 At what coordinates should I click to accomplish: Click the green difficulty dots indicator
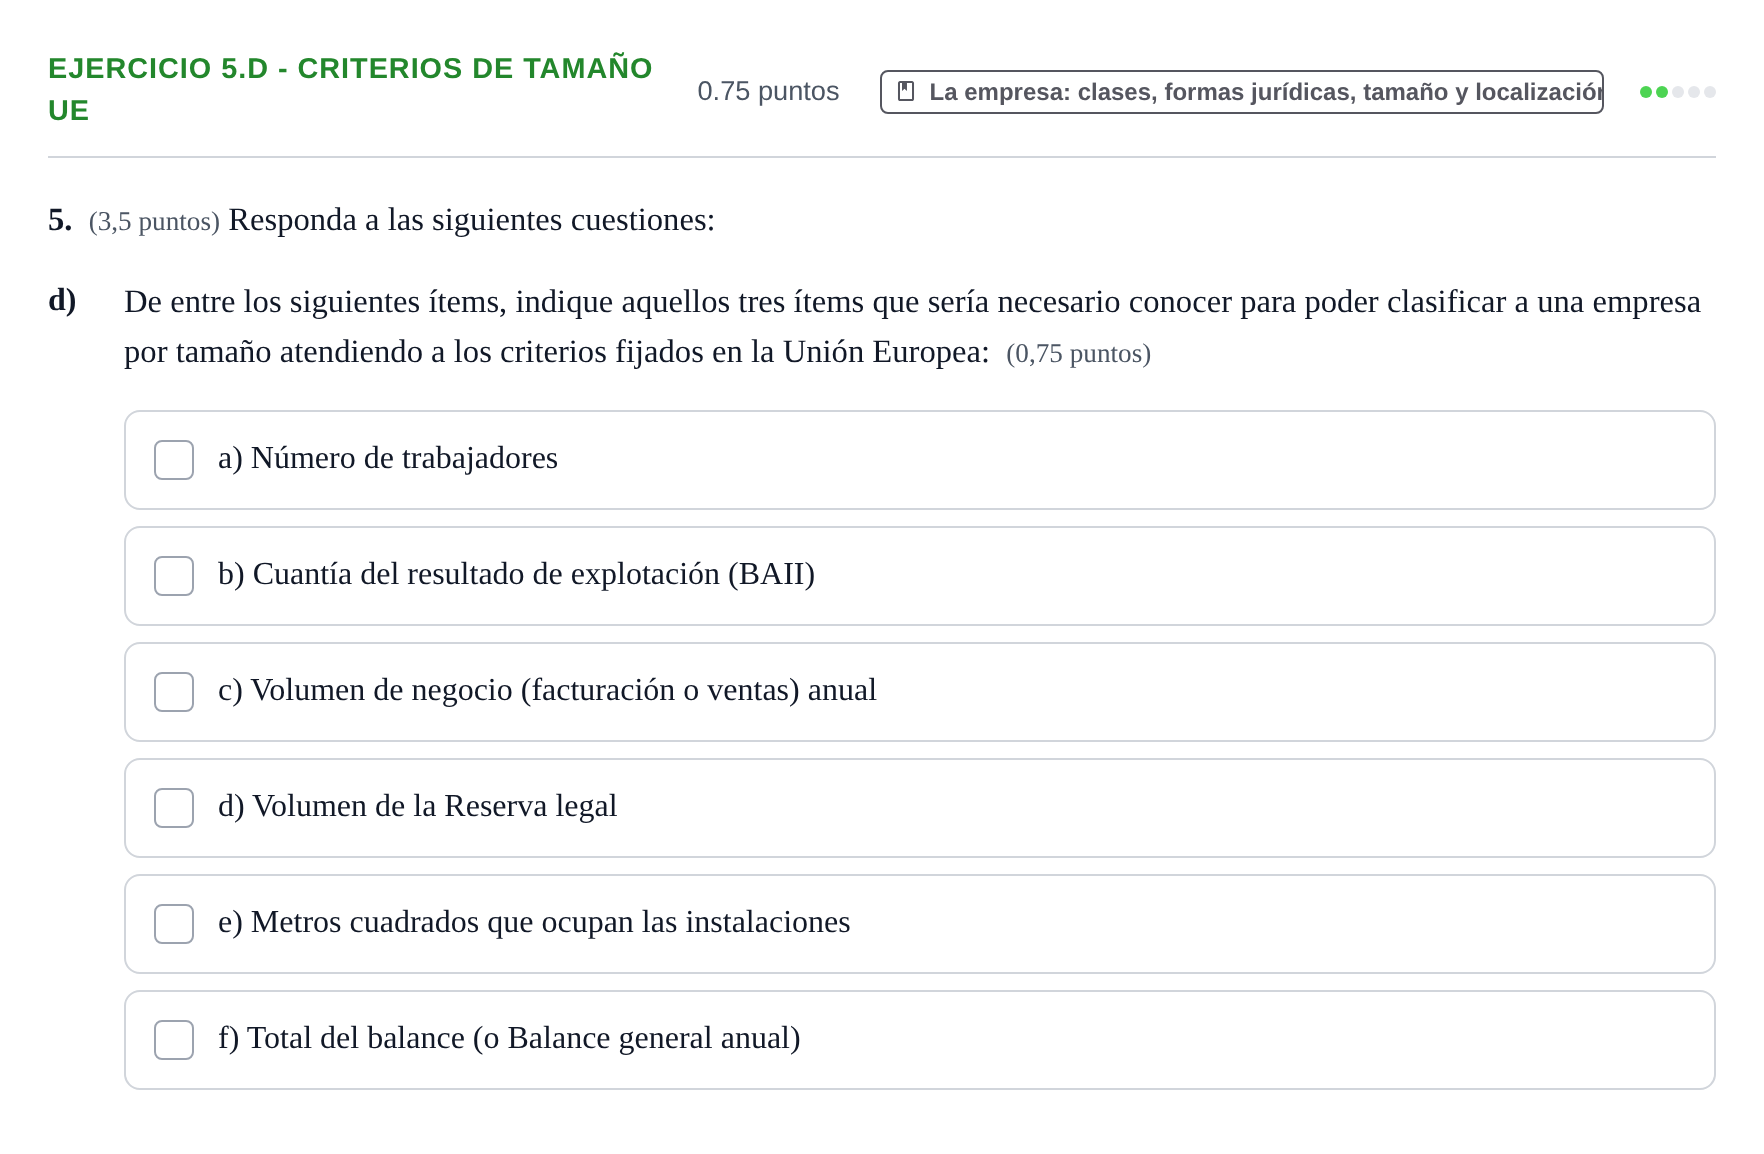point(1678,92)
